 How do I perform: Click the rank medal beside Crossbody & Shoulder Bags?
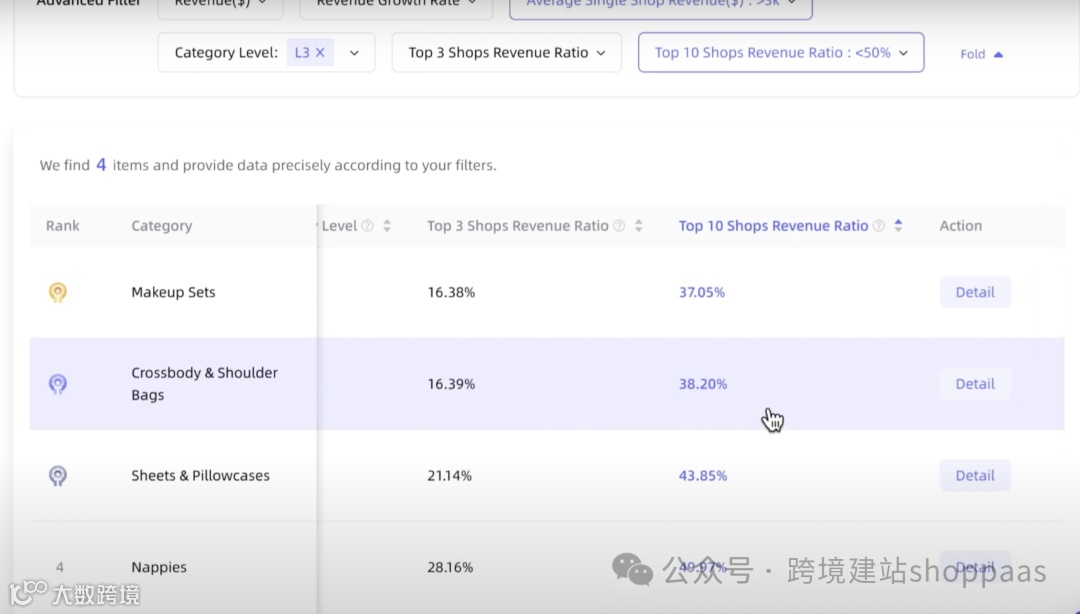tap(58, 384)
